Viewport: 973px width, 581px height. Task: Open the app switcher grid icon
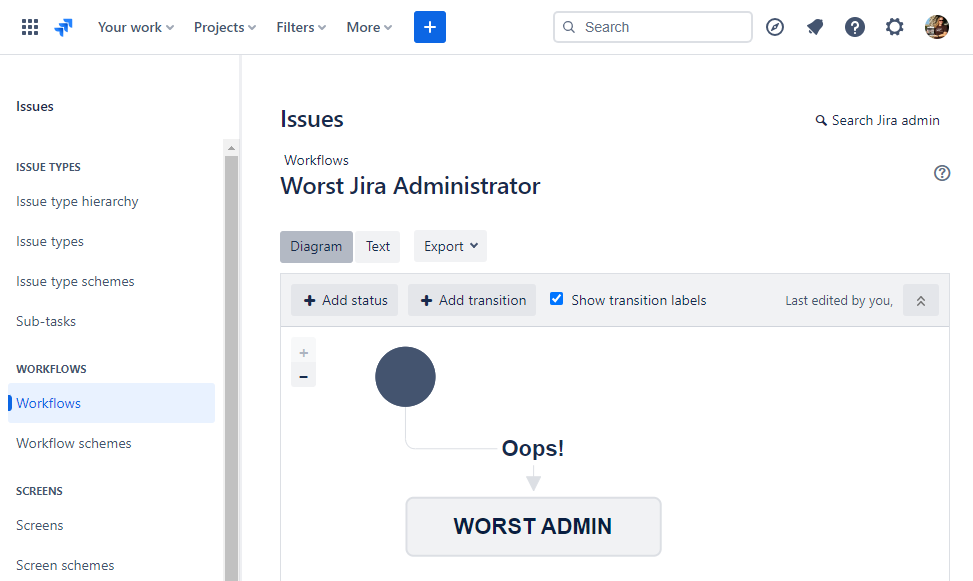[30, 27]
